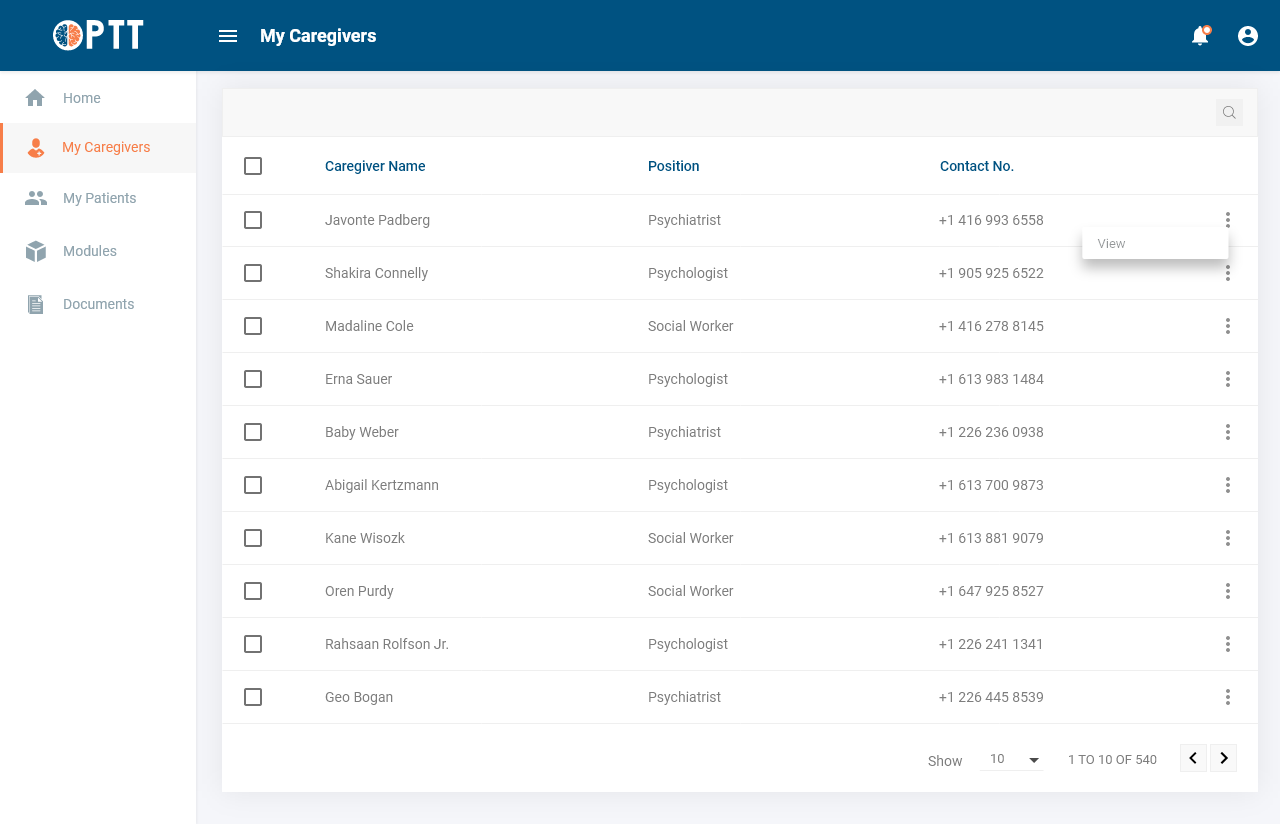1280x824 pixels.
Task: Navigate to My Patients in sidebar
Action: [x=99, y=198]
